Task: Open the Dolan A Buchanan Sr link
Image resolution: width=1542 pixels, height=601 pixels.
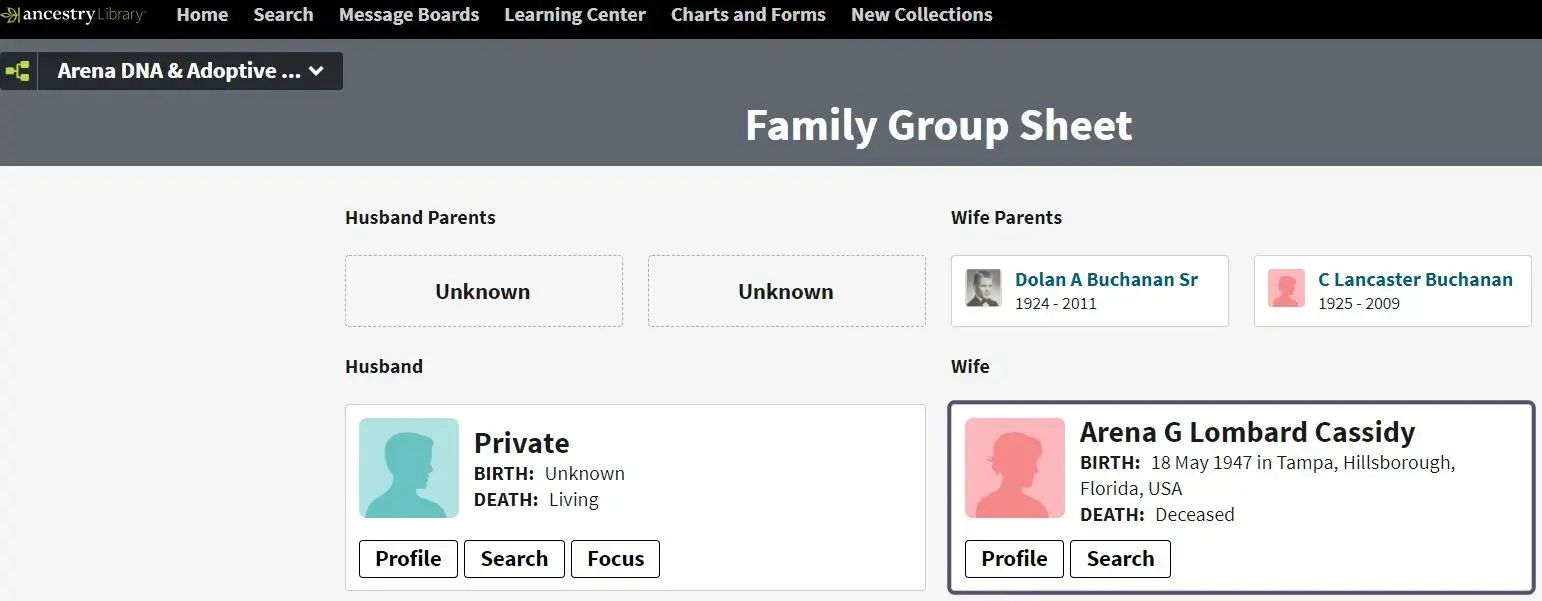Action: tap(1106, 280)
